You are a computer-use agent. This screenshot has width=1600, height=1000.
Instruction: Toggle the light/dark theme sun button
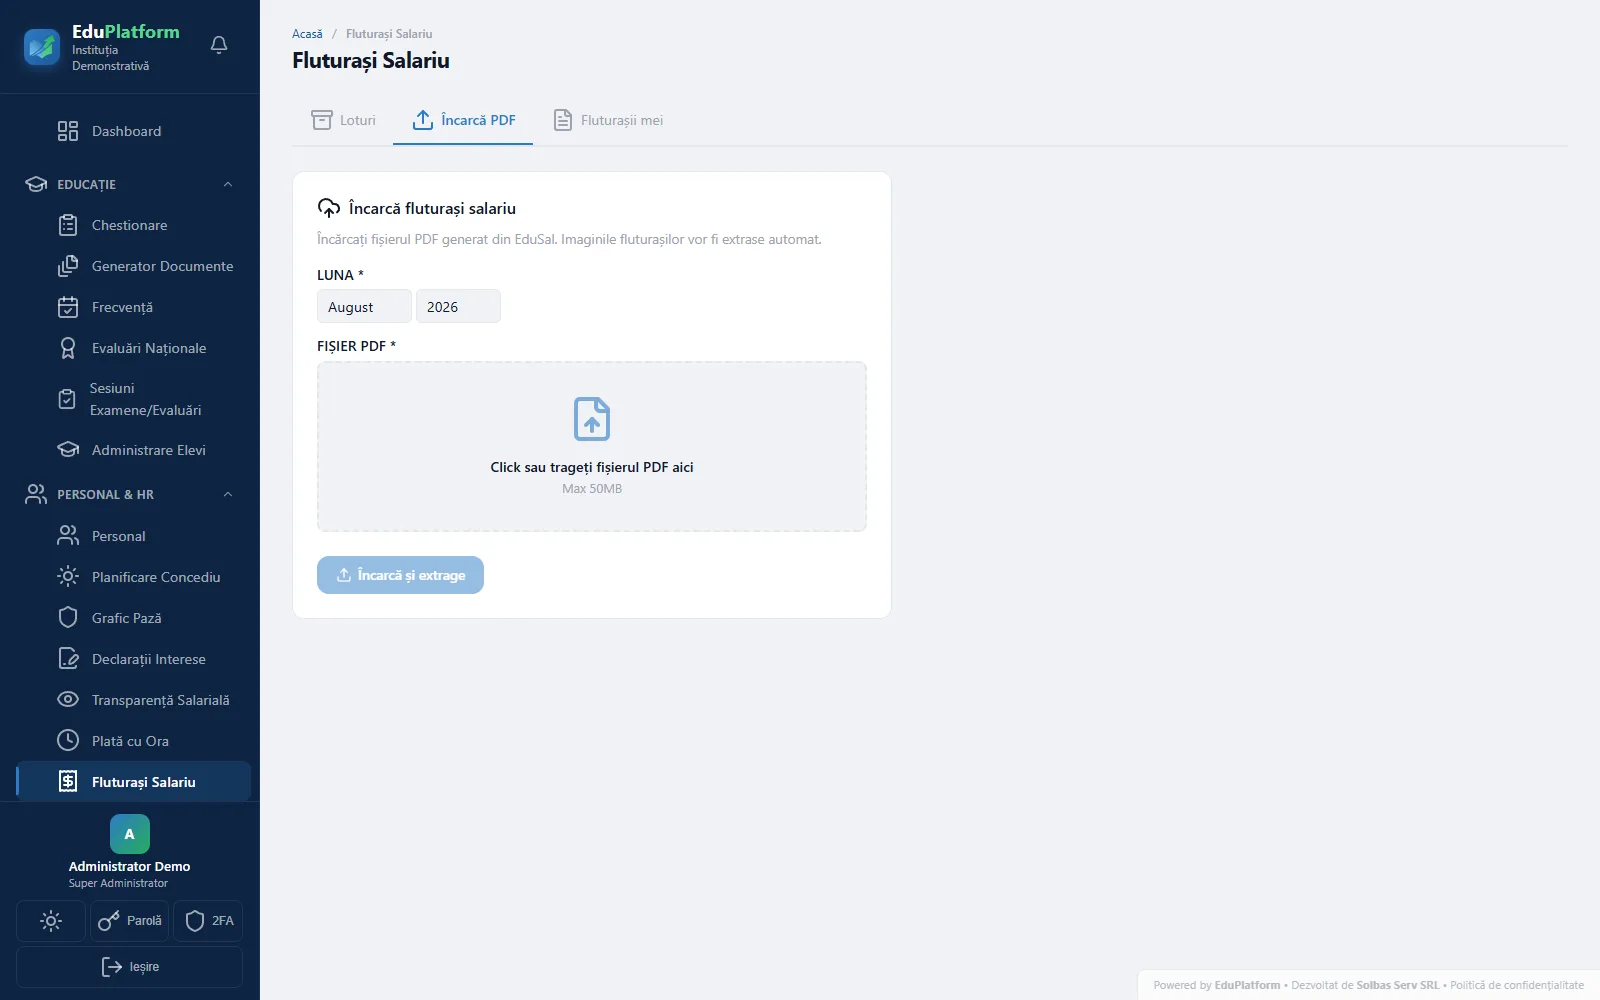coord(51,921)
